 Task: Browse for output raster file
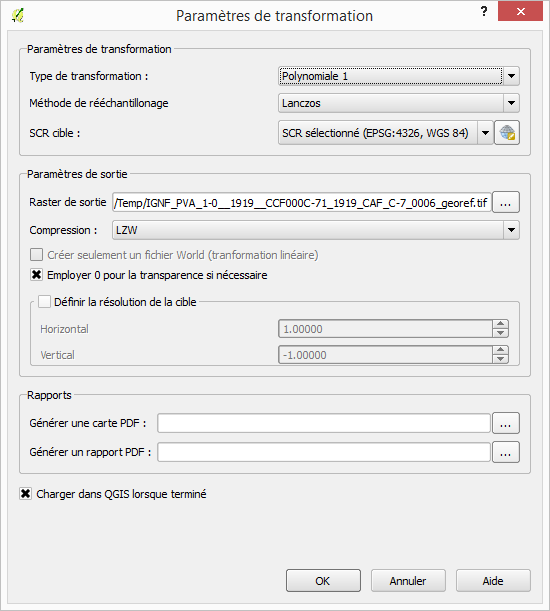click(x=506, y=202)
